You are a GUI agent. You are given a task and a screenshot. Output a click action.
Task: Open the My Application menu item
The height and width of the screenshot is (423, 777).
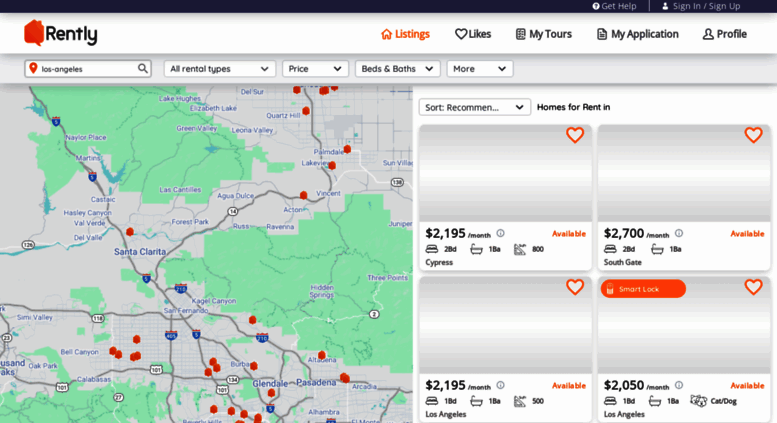(637, 34)
